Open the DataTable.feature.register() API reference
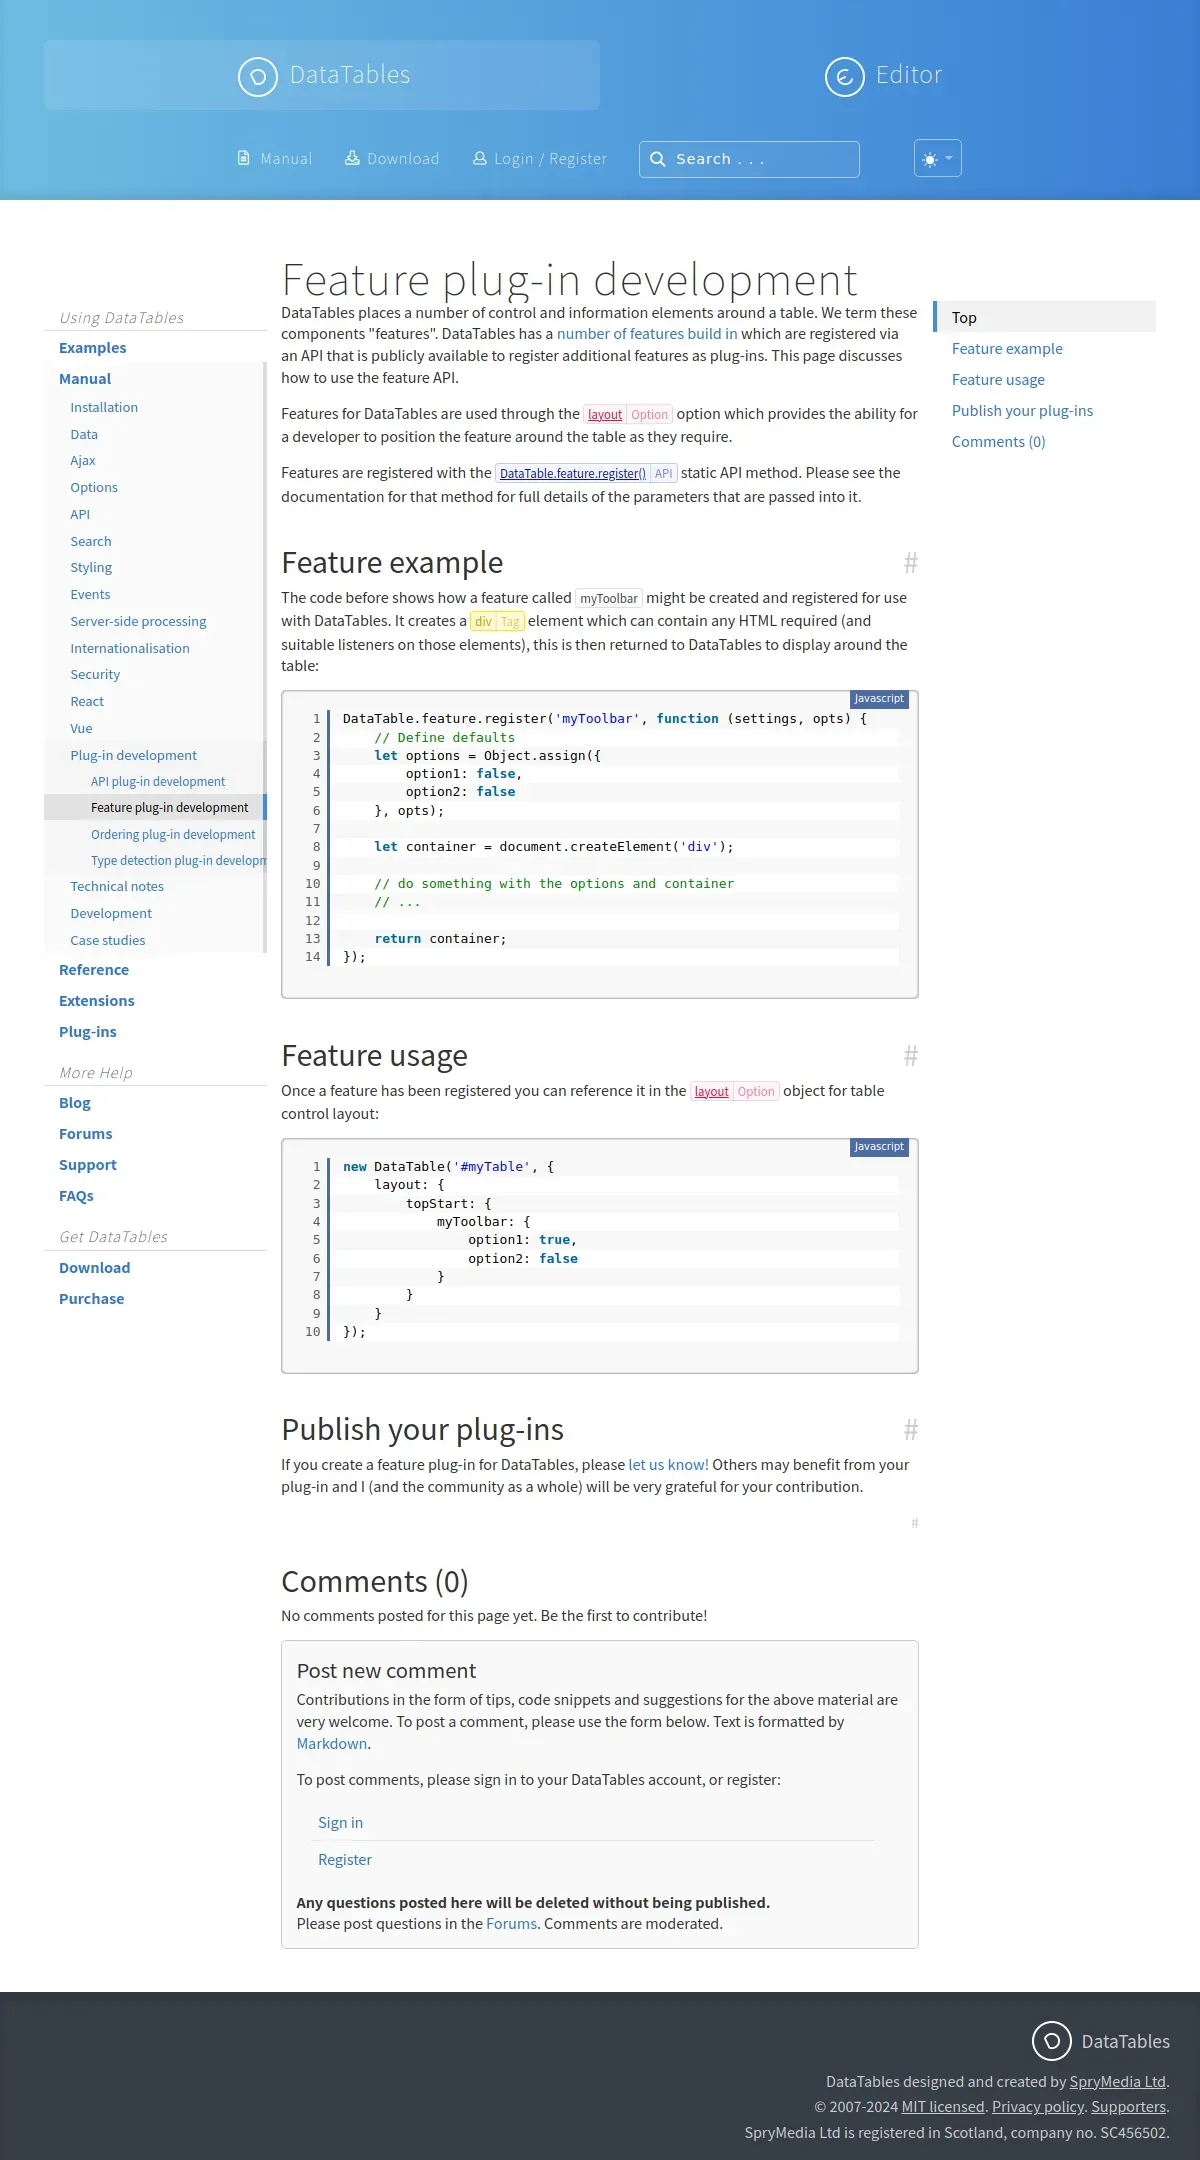This screenshot has height=2160, width=1200. [x=573, y=474]
